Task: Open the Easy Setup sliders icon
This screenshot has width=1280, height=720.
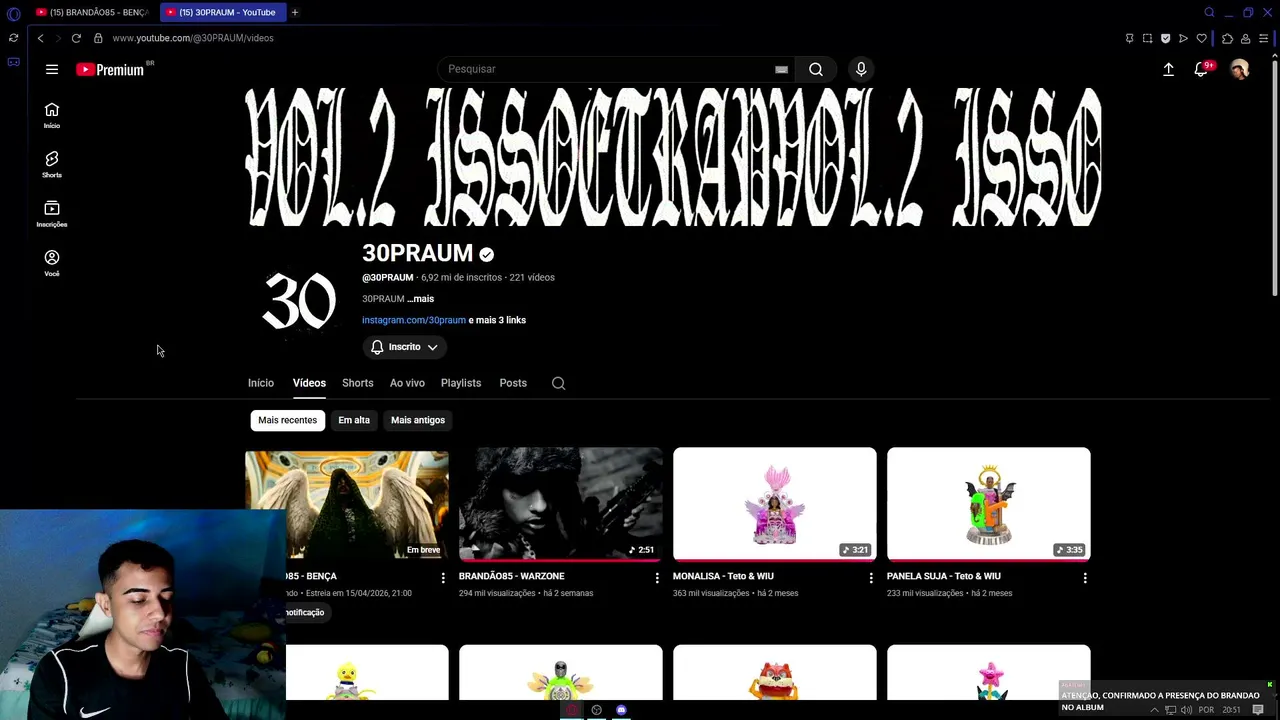Action: (x=1263, y=39)
